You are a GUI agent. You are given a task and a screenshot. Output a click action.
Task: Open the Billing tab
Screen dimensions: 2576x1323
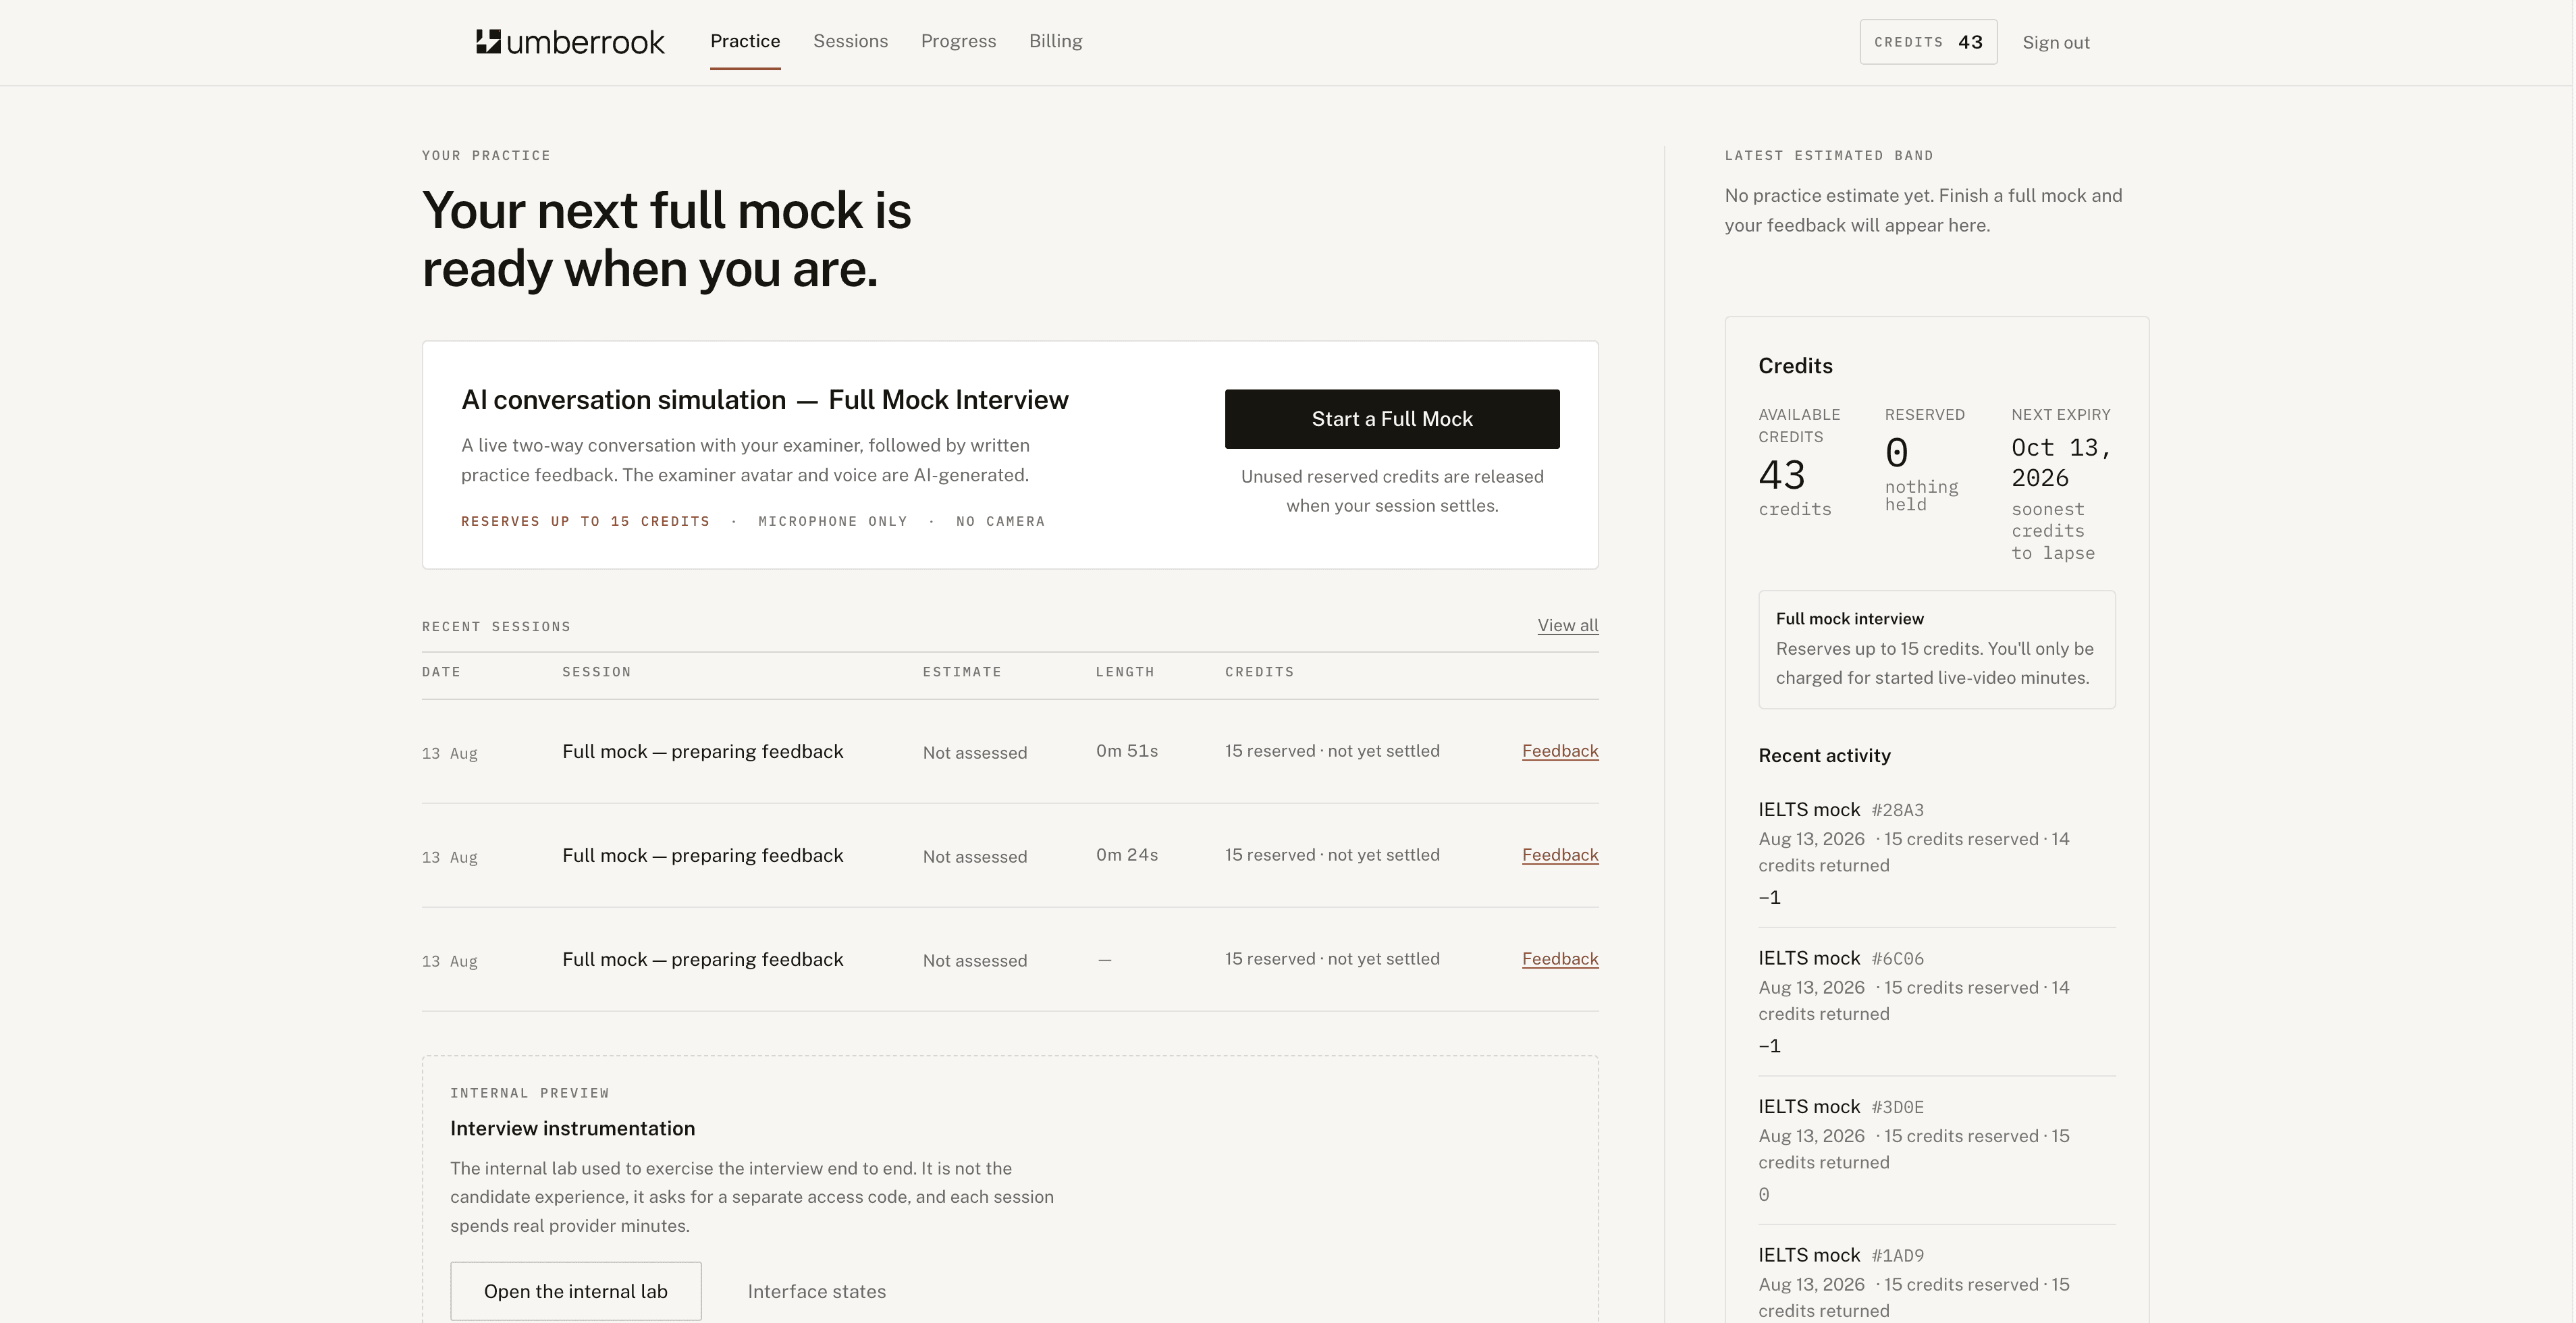pyautogui.click(x=1055, y=41)
